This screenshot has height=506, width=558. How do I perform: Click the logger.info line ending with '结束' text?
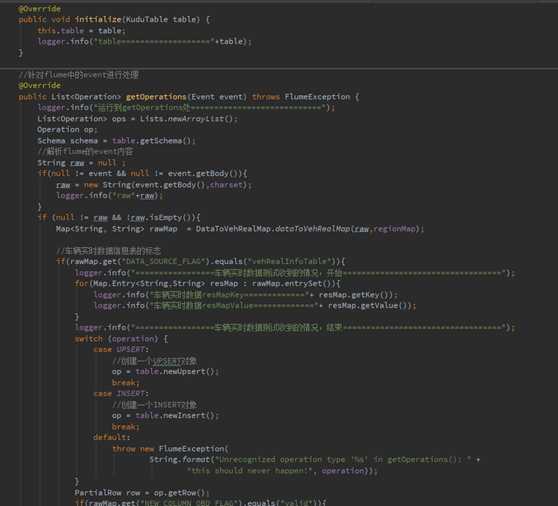point(294,327)
